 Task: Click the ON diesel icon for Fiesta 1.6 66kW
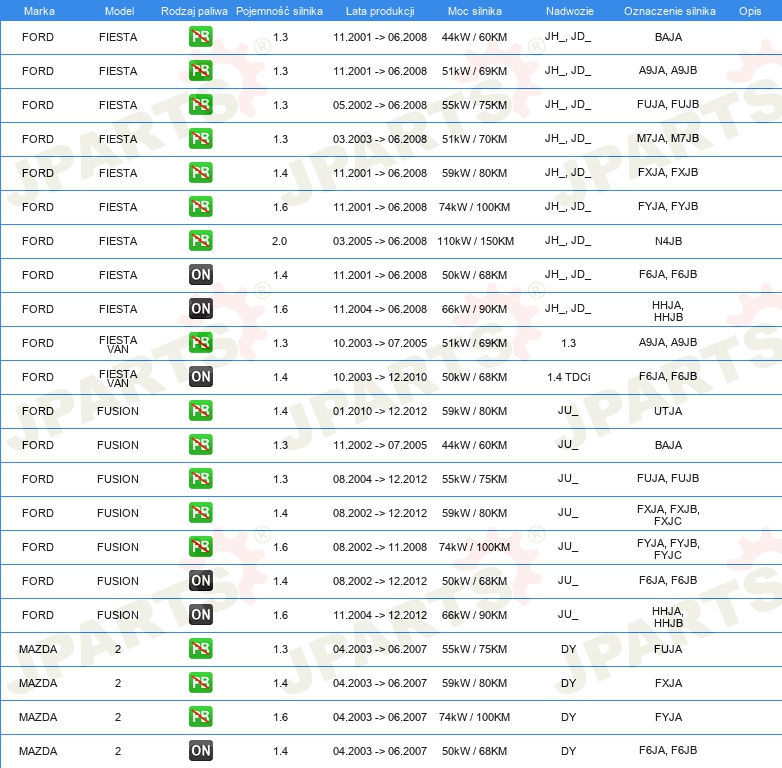click(x=200, y=309)
